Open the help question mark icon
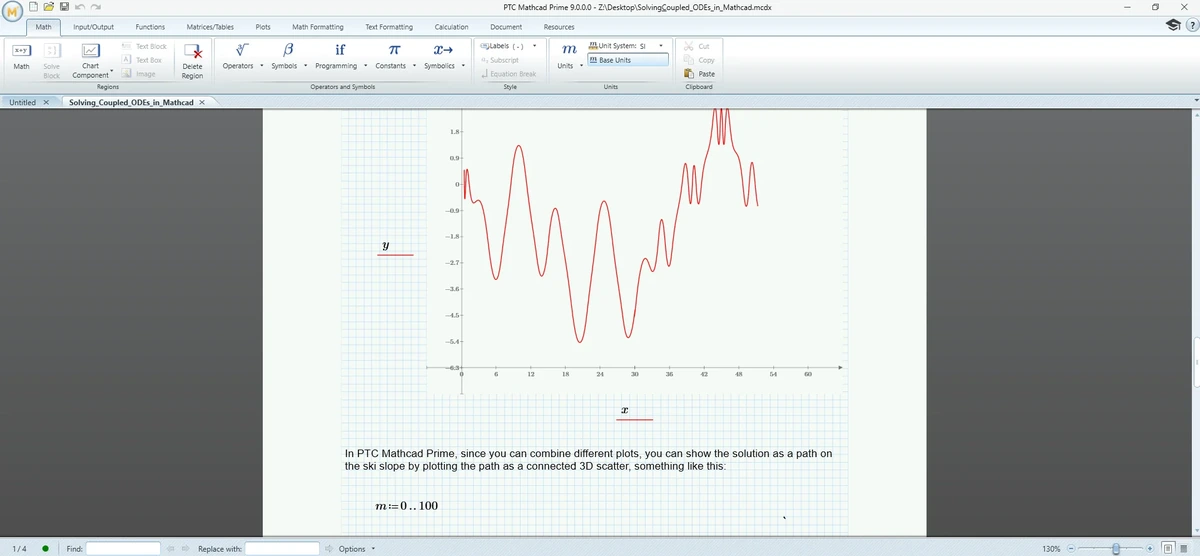Viewport: 1200px width, 556px height. point(1191,27)
